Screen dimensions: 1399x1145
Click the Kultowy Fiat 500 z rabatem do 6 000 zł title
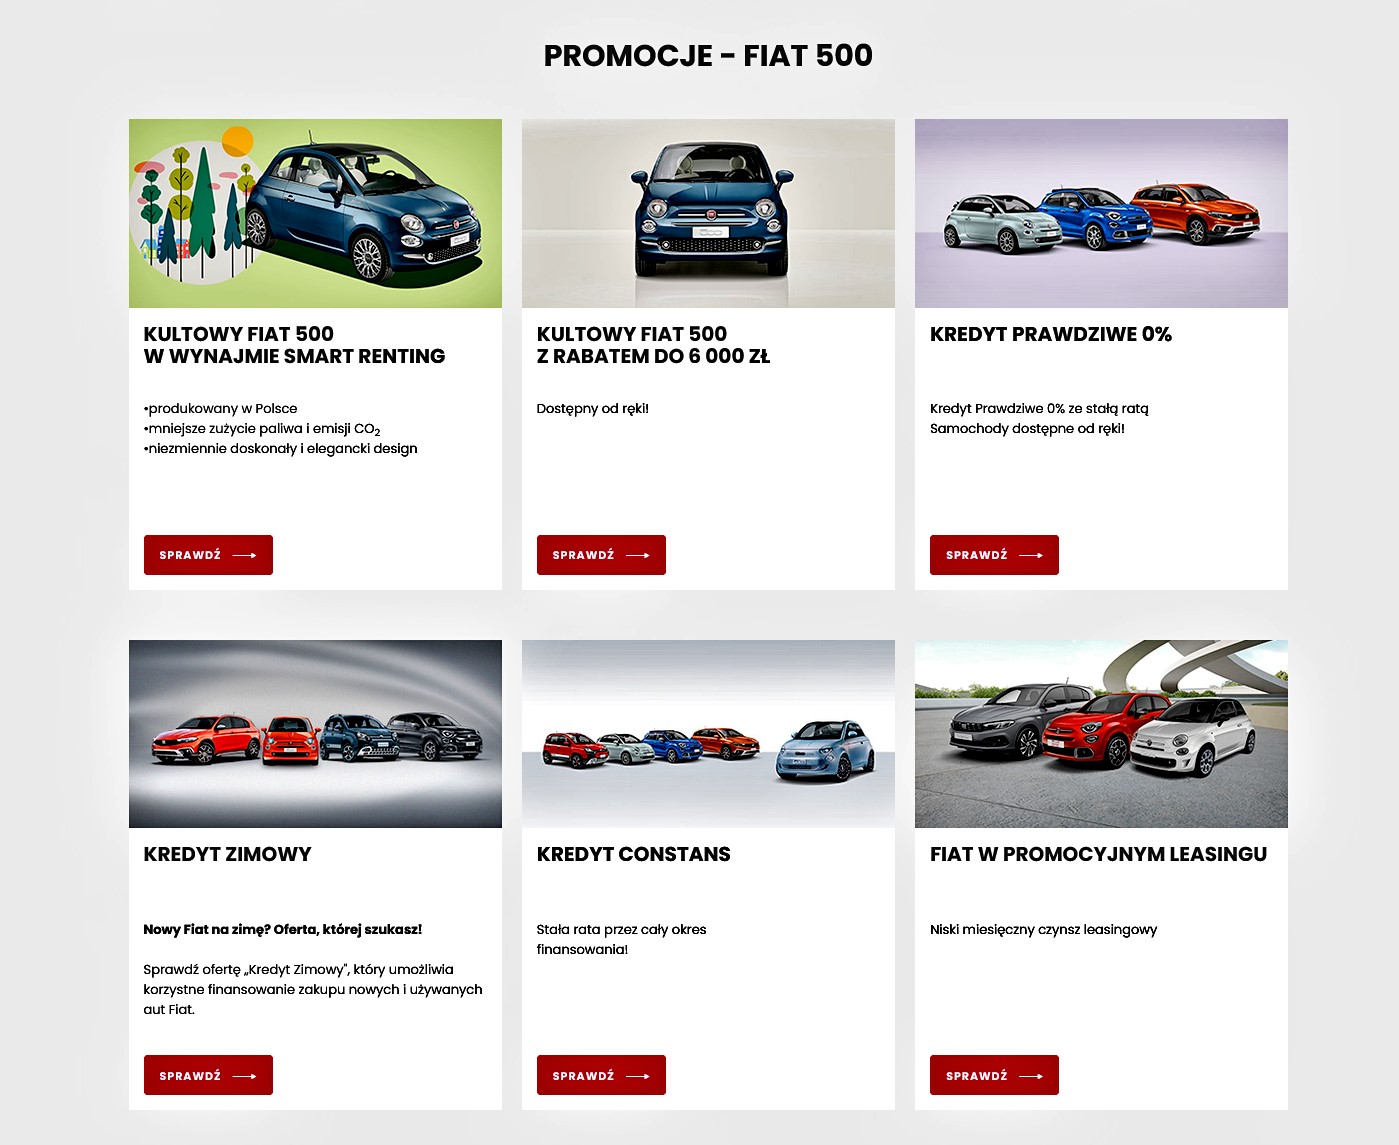[653, 345]
